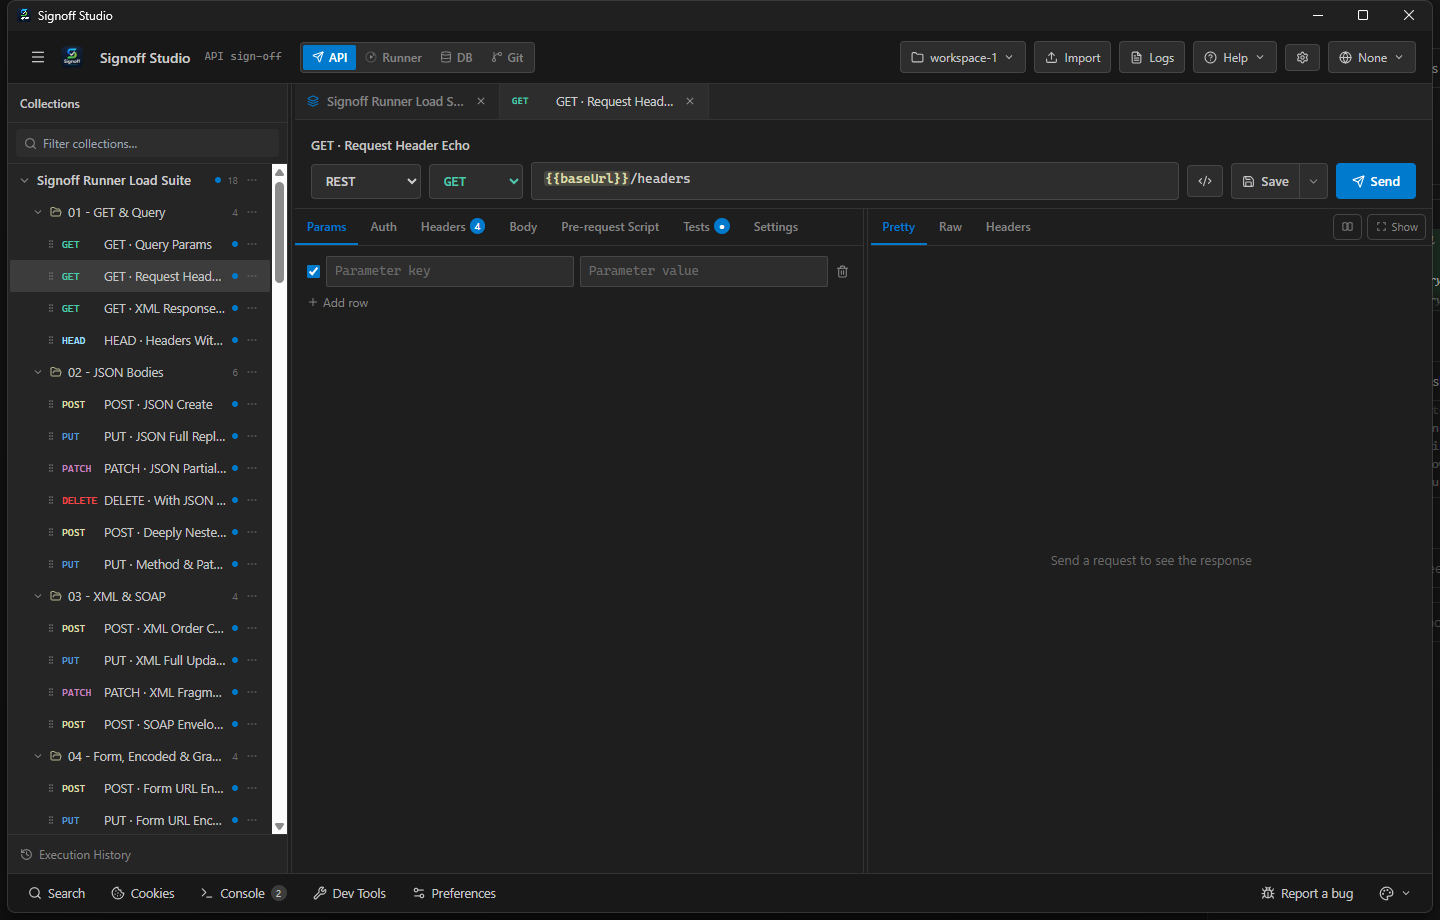Viewport: 1440px width, 920px height.
Task: Open more options for POST · JSON Create
Action: coord(252,404)
